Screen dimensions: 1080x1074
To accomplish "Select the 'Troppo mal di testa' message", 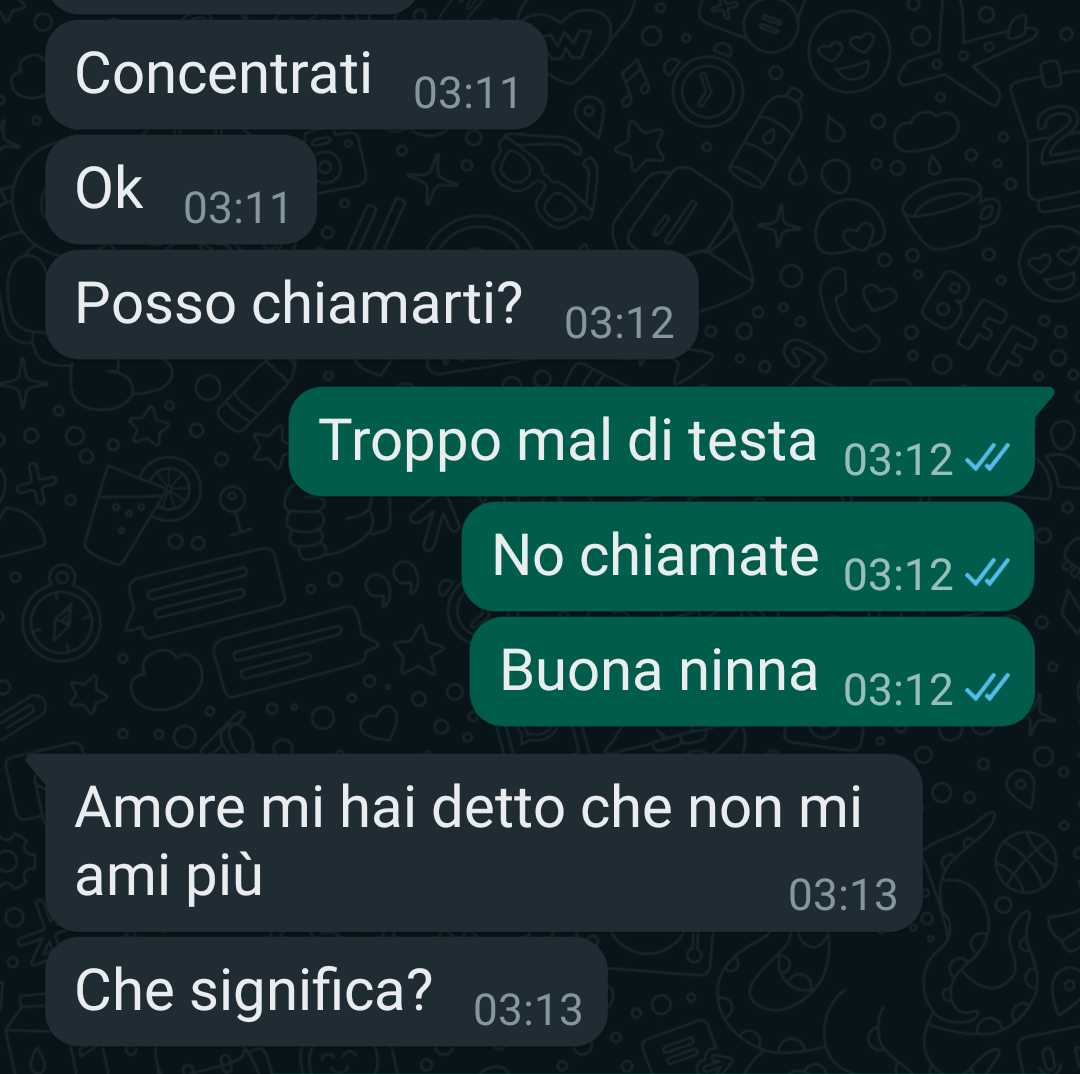I will coord(663,441).
